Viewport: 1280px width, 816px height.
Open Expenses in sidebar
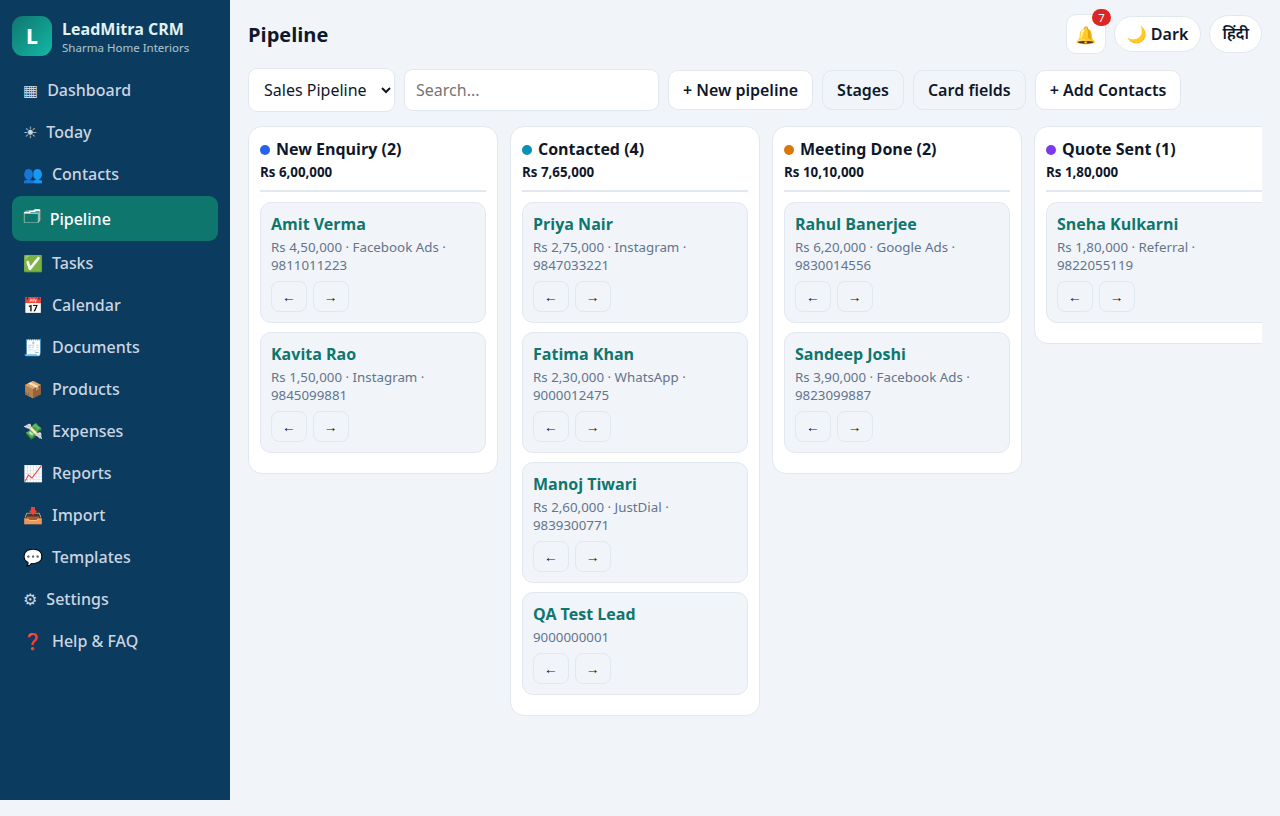tap(115, 431)
